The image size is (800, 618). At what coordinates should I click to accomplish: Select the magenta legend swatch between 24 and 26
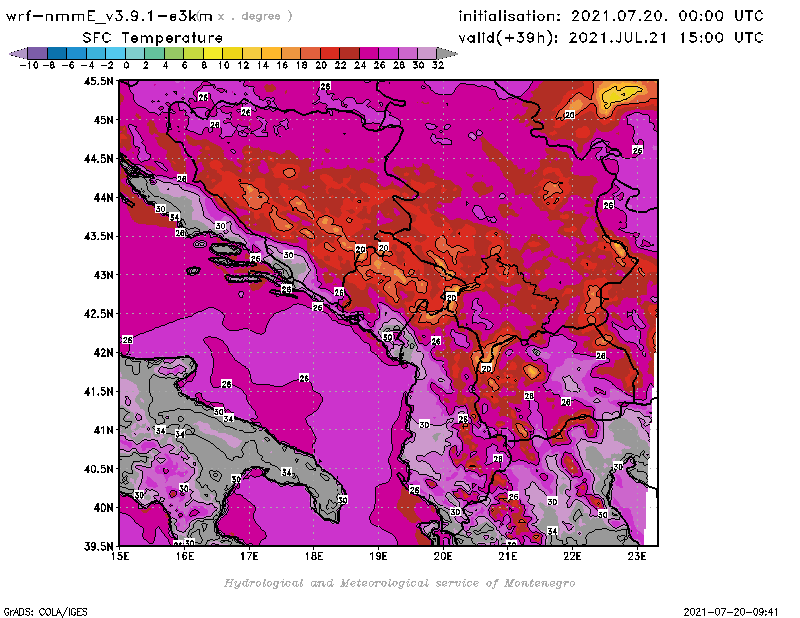click(369, 53)
